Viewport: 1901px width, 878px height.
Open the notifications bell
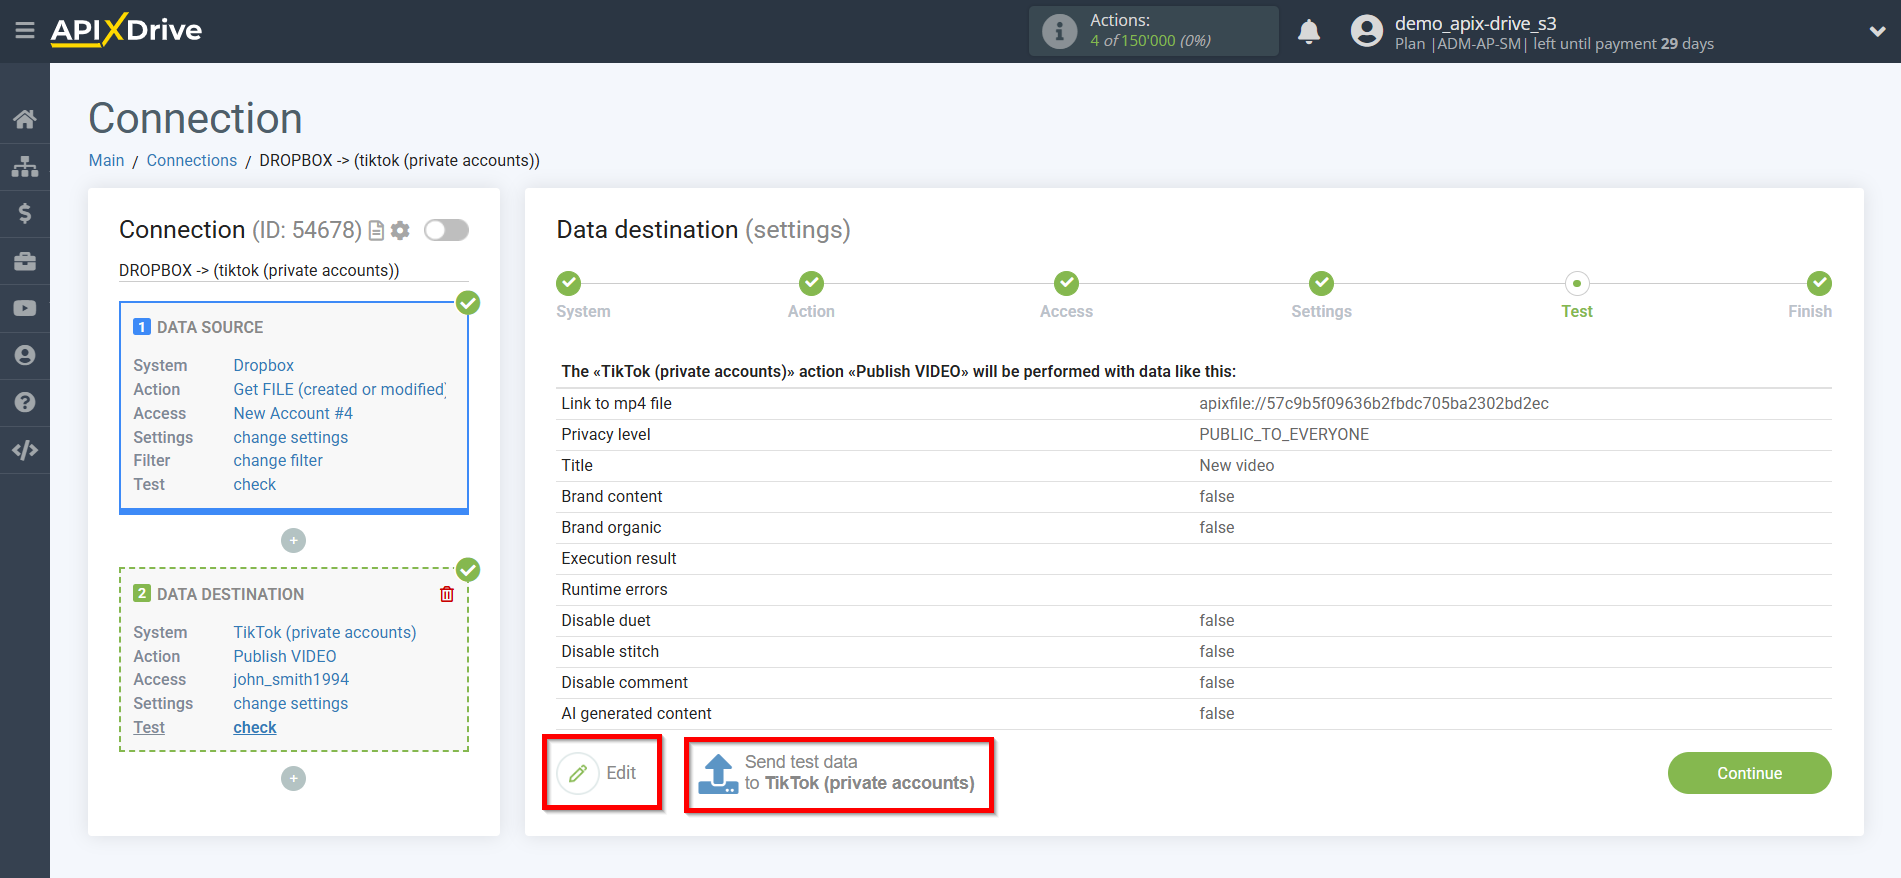tap(1308, 32)
